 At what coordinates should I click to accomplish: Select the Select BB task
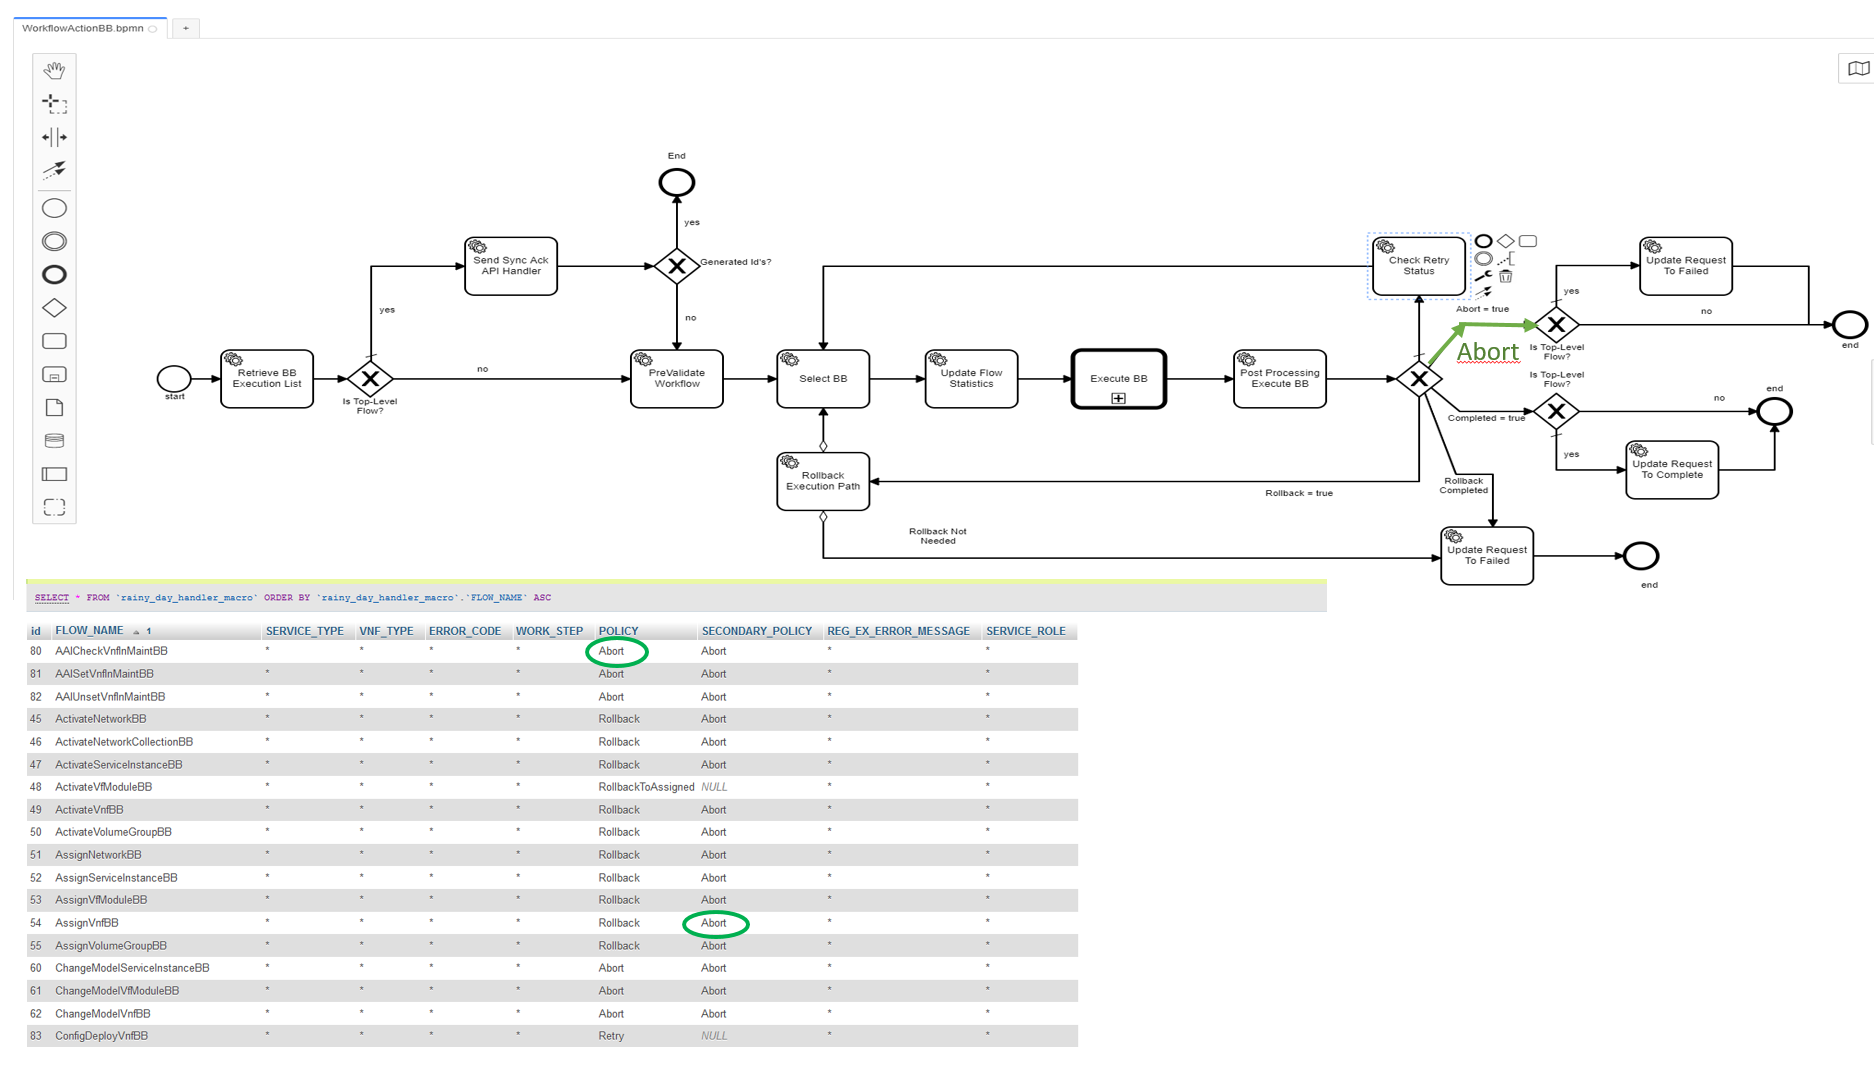point(823,379)
